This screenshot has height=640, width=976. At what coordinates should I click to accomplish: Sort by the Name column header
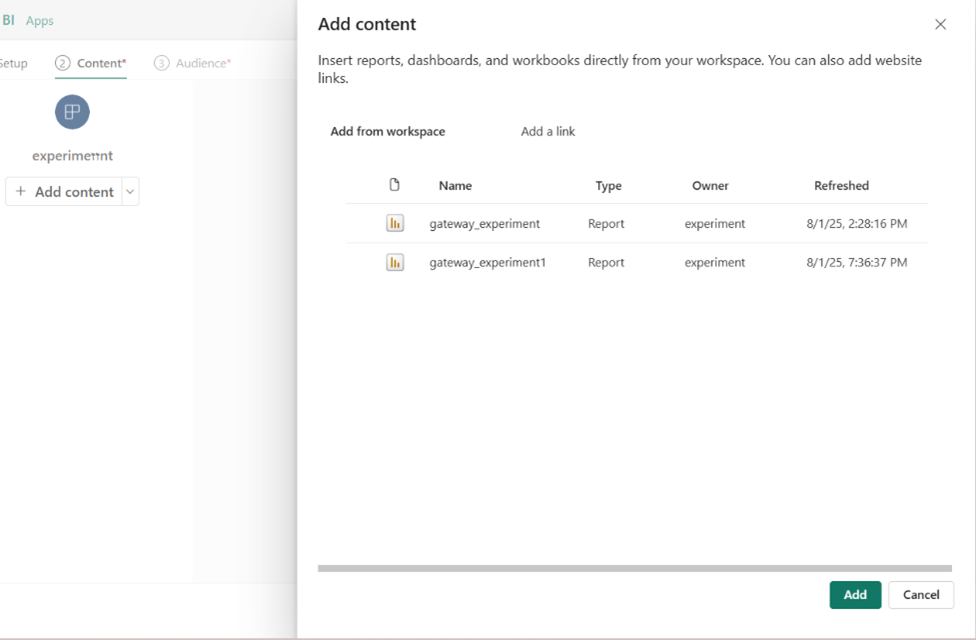click(455, 186)
